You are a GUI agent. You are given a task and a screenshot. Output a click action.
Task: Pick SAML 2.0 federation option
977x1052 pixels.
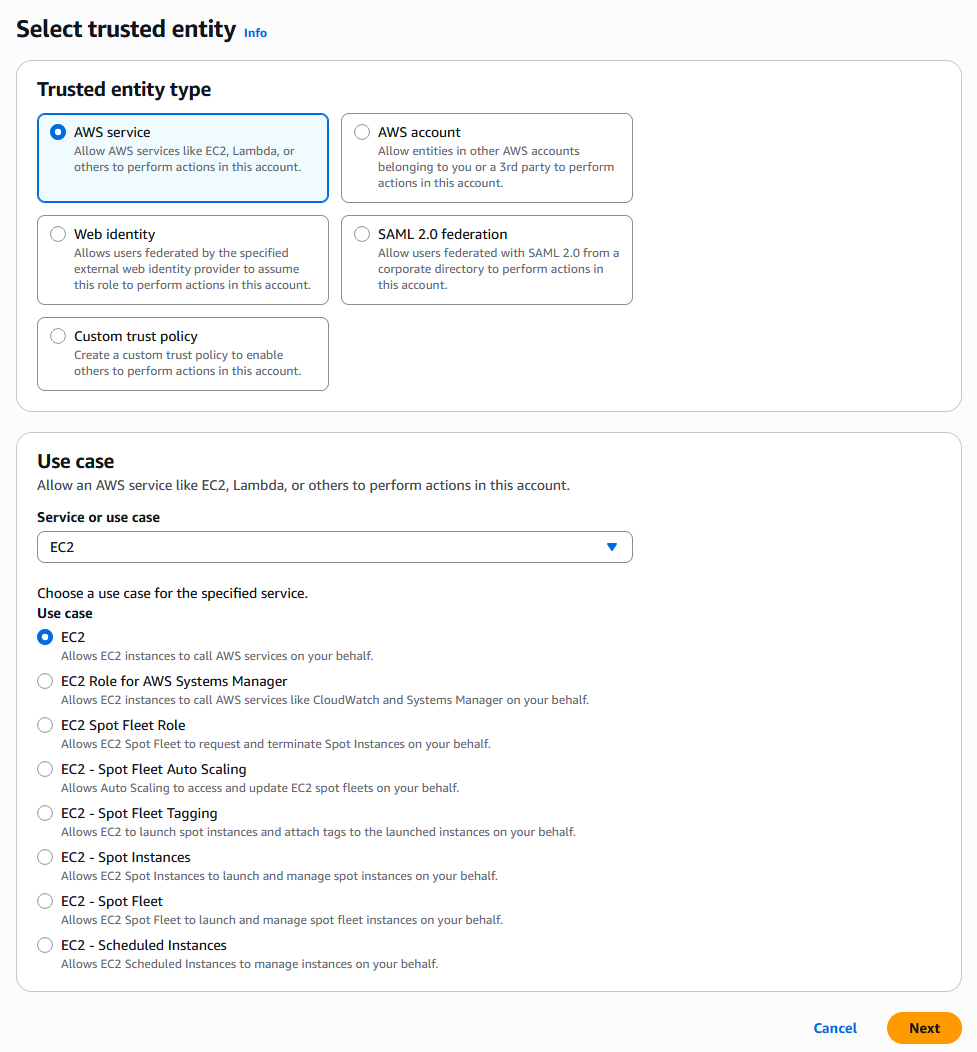362,234
